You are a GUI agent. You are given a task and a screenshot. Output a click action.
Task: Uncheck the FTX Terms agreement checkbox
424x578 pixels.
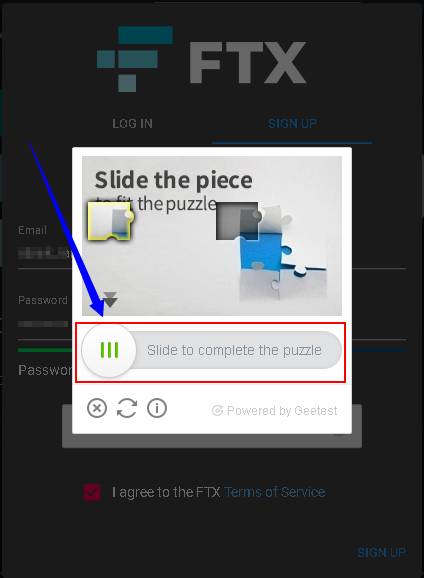tap(92, 492)
